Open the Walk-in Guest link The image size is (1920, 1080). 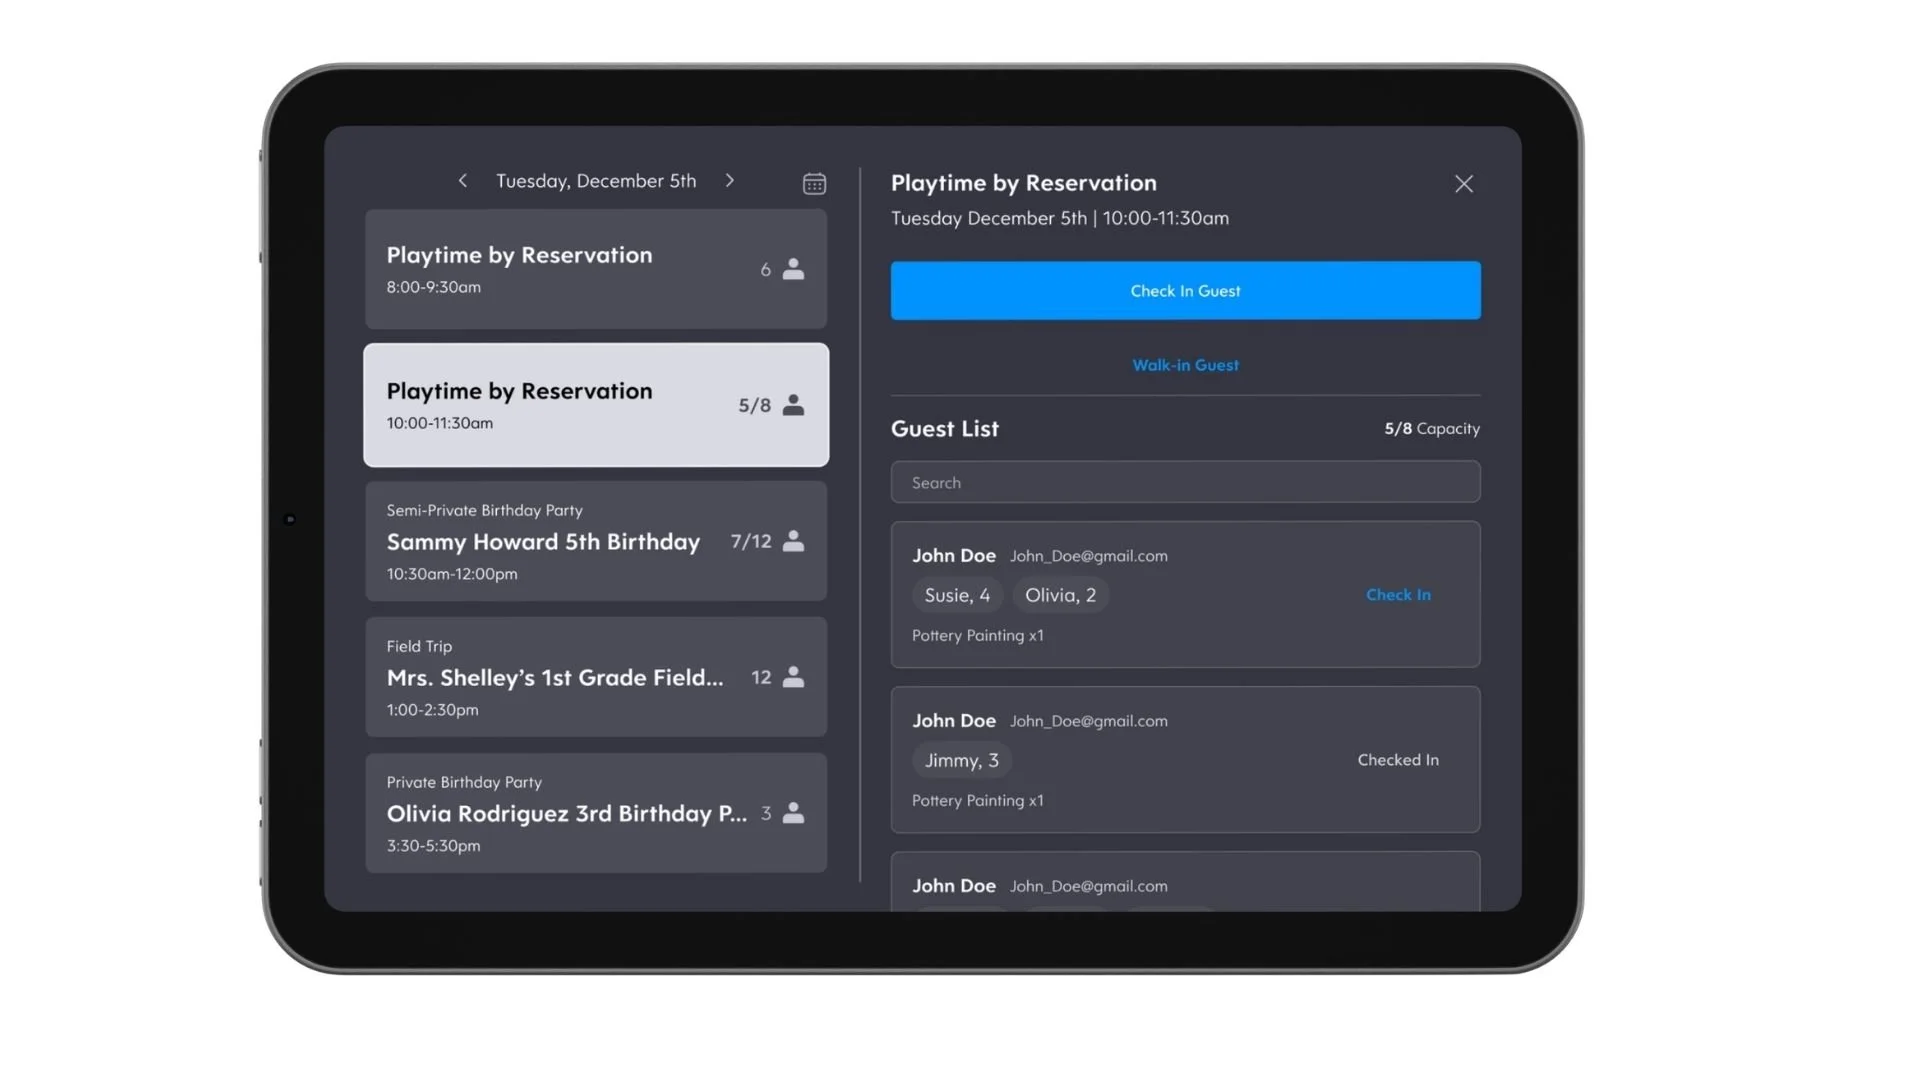(1185, 365)
